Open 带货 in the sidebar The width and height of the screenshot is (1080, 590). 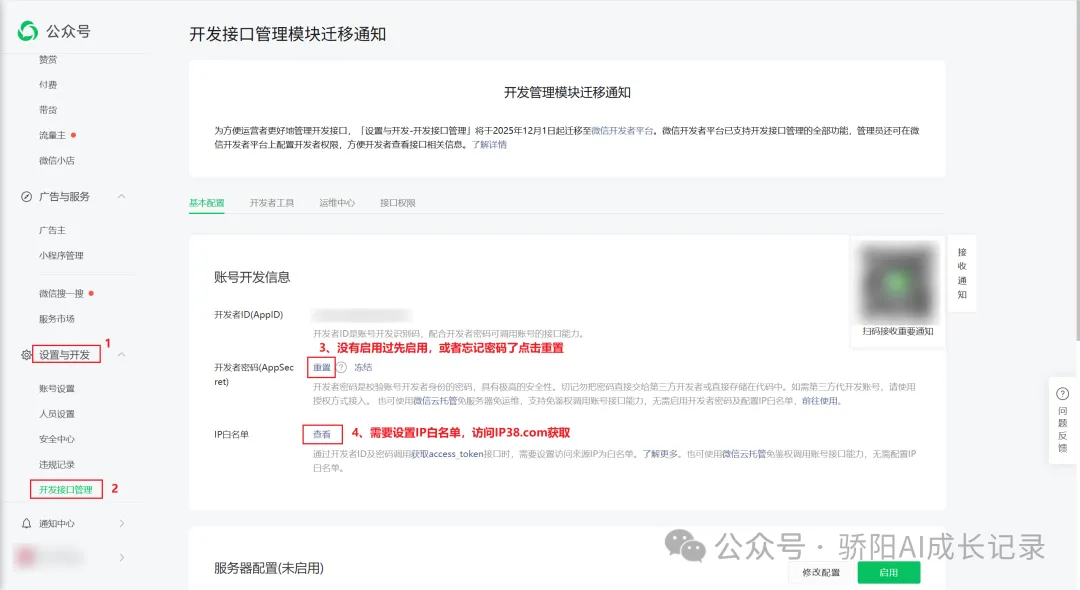pyautogui.click(x=48, y=110)
